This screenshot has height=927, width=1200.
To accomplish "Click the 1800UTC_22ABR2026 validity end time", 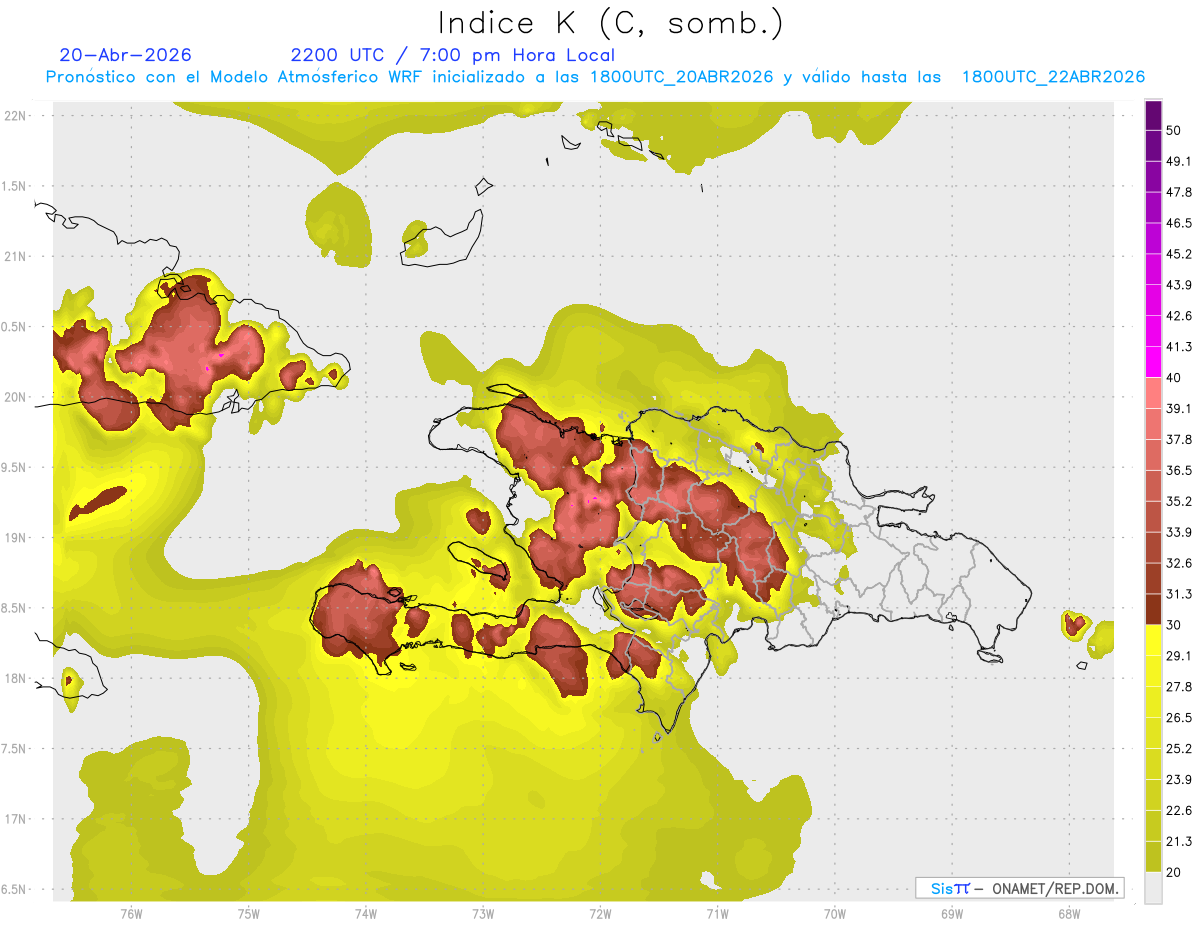I will (1053, 77).
